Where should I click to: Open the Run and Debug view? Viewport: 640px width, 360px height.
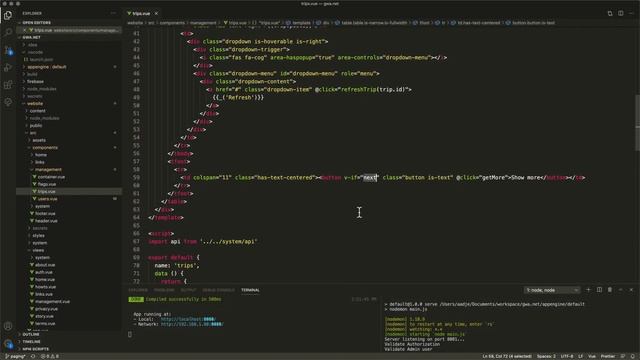(x=8, y=67)
